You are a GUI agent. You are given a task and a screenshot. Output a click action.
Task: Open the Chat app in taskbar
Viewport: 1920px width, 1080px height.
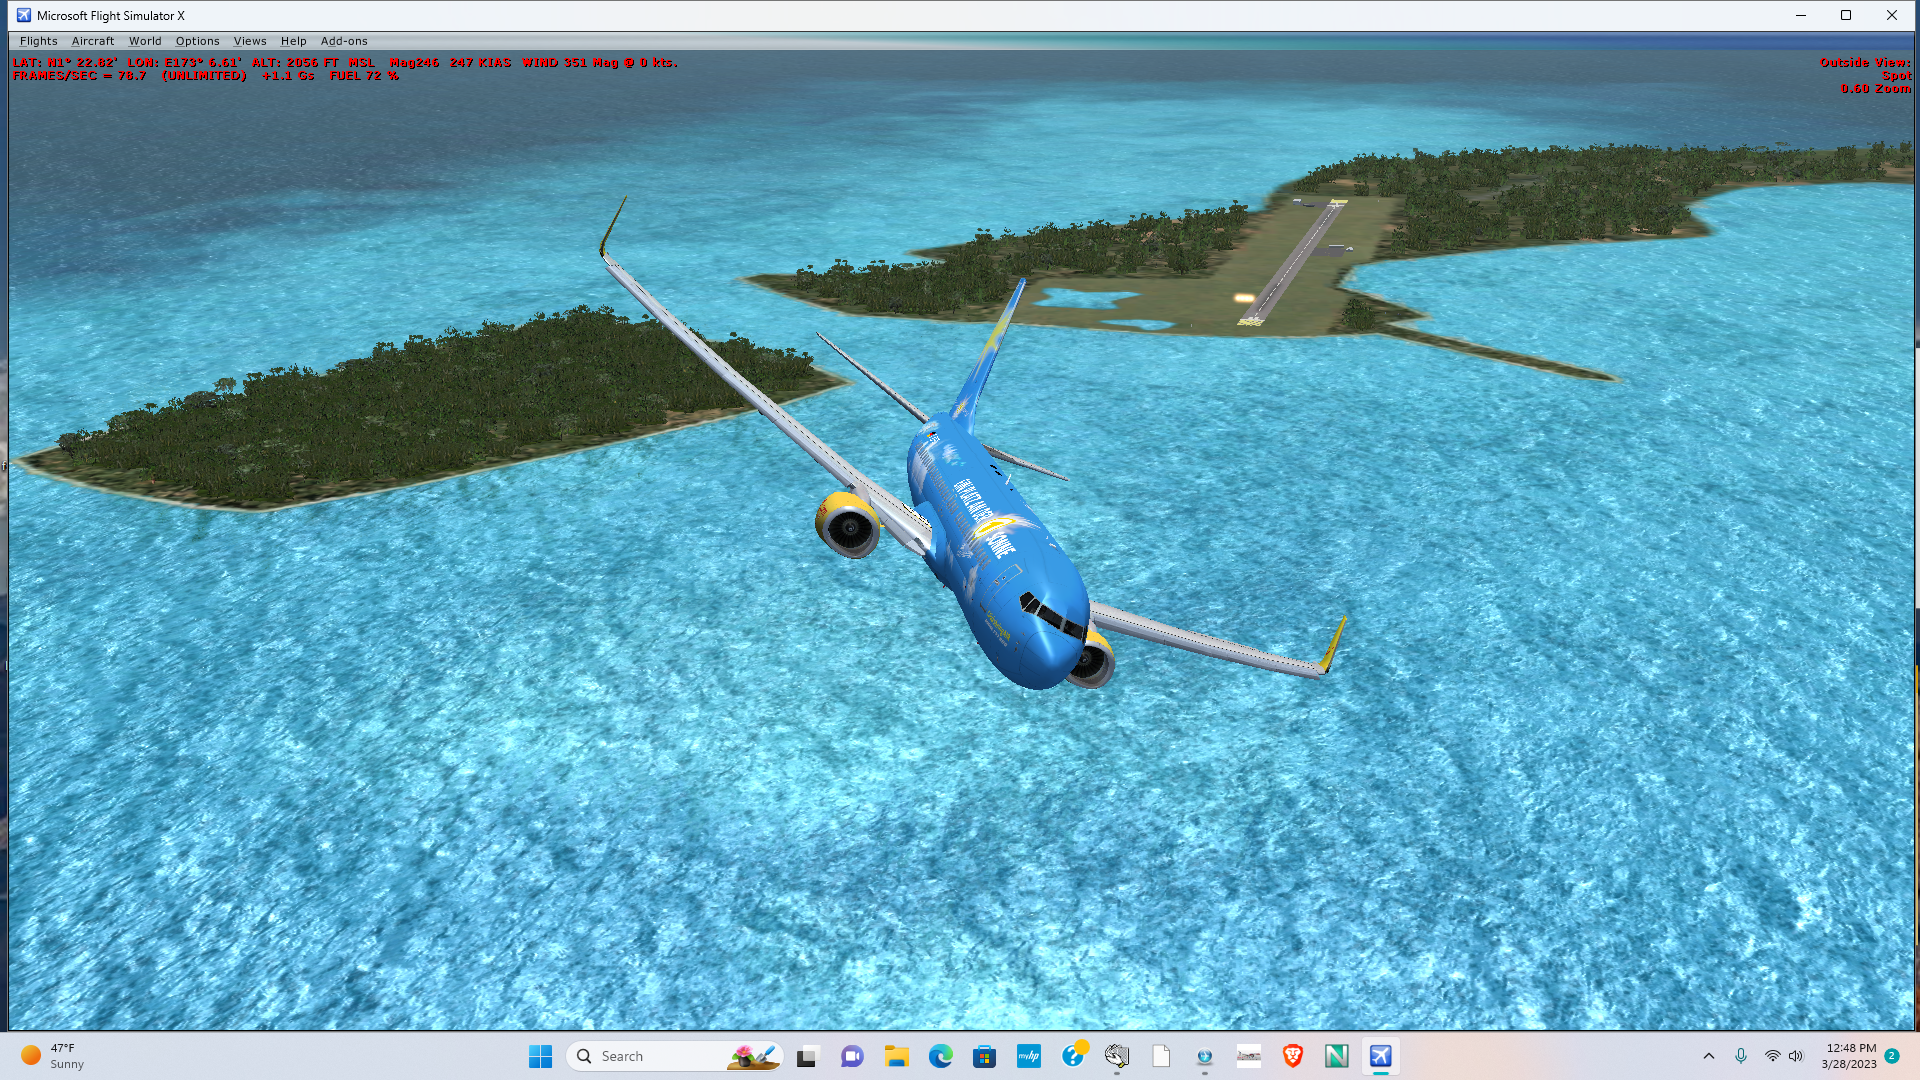[x=852, y=1056]
